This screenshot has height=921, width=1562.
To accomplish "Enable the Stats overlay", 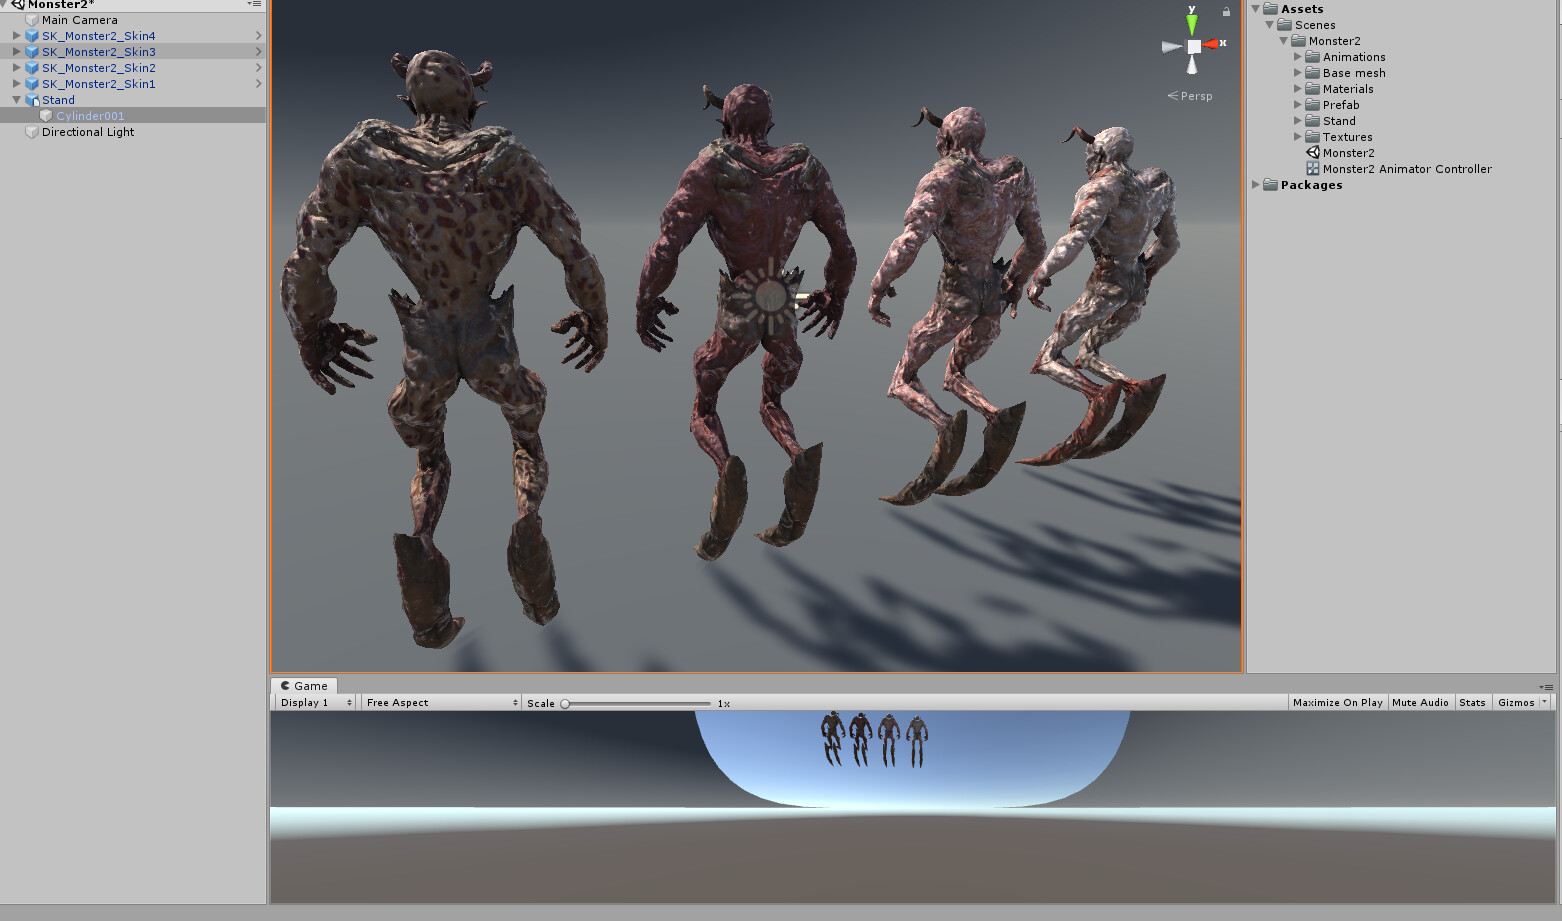I will (1472, 702).
